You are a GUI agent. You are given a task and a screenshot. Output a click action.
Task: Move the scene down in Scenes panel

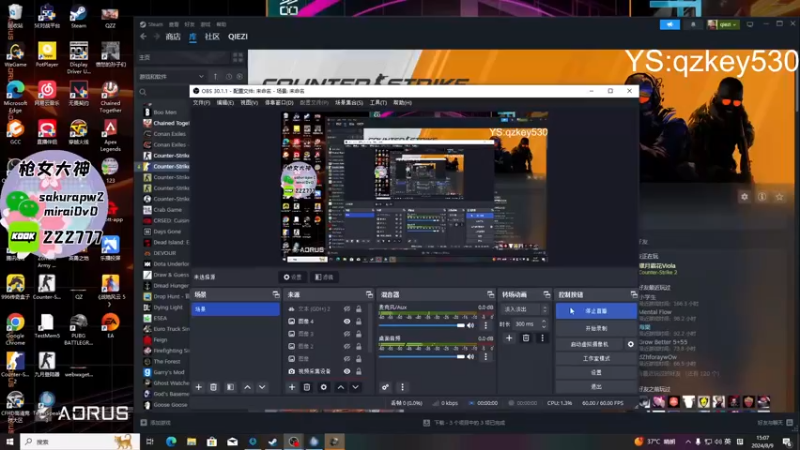(x=262, y=387)
